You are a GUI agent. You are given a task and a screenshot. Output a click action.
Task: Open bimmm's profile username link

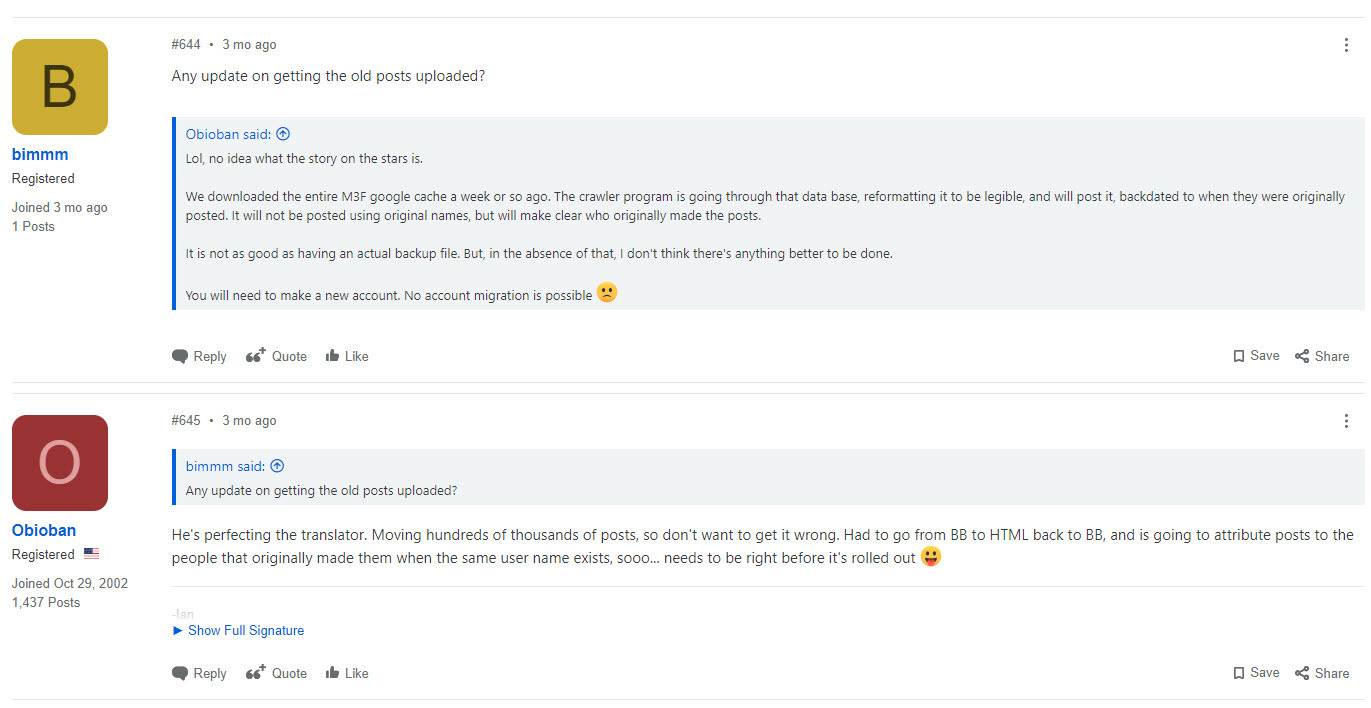pyautogui.click(x=40, y=155)
